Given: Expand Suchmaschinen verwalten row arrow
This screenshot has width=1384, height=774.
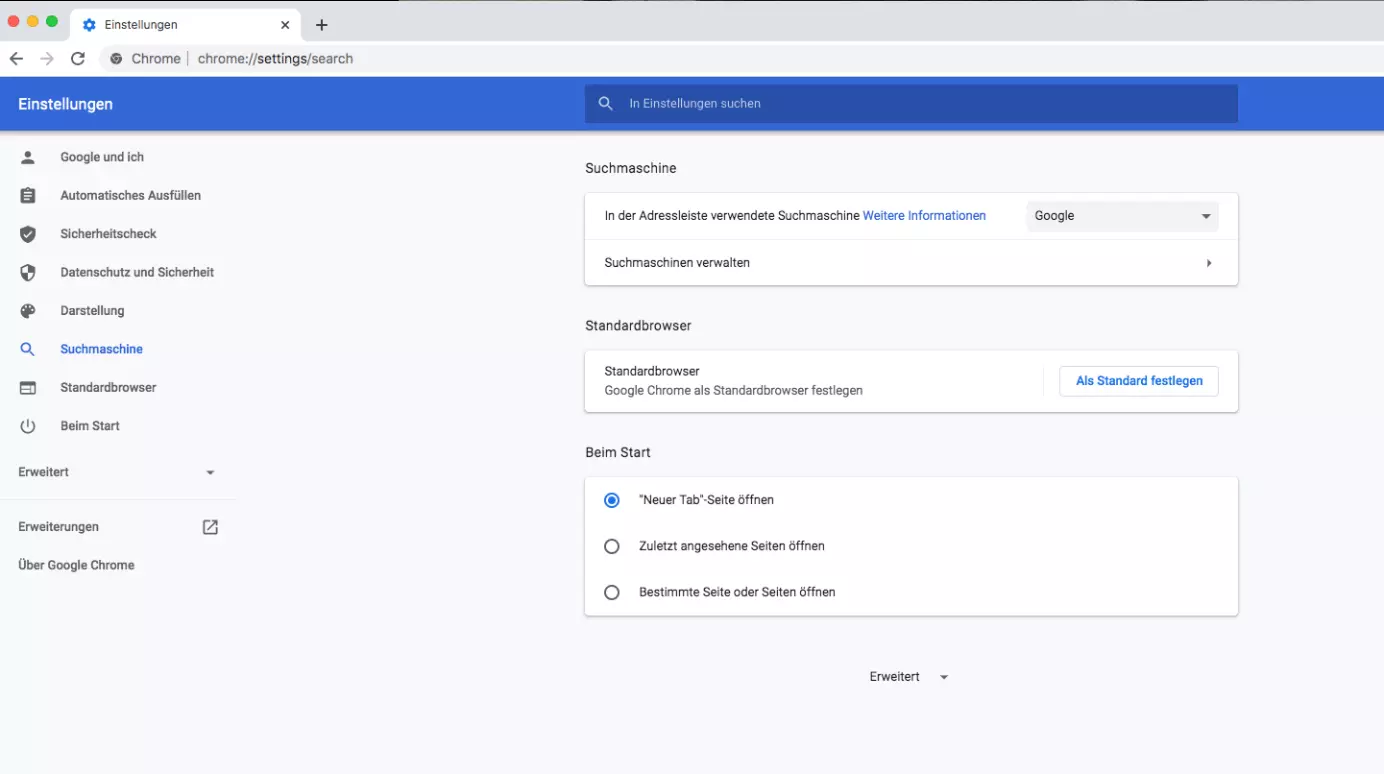Looking at the screenshot, I should [1209, 263].
